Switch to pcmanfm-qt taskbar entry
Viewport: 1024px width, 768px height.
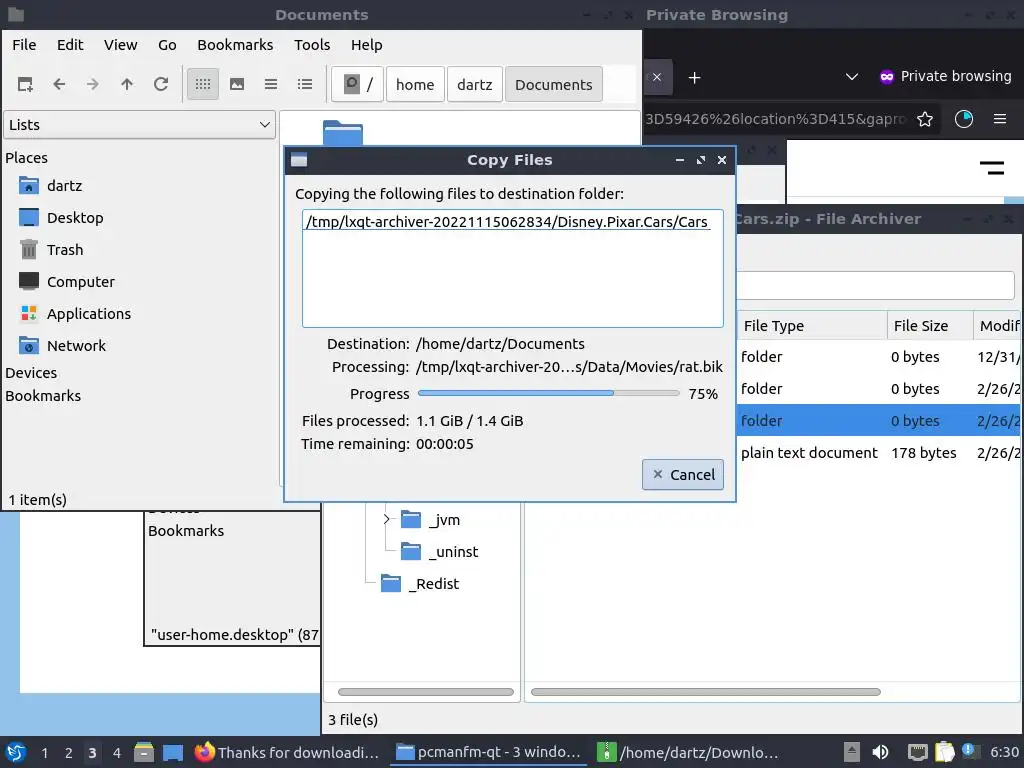pyautogui.click(x=488, y=752)
